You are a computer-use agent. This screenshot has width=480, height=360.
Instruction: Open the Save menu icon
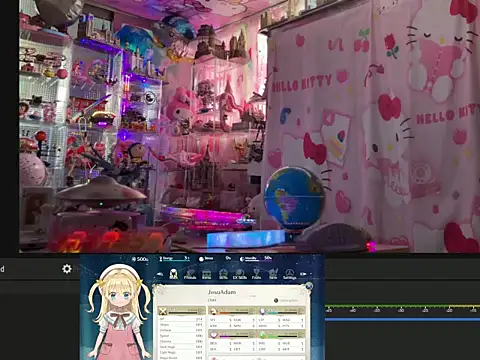click(273, 274)
